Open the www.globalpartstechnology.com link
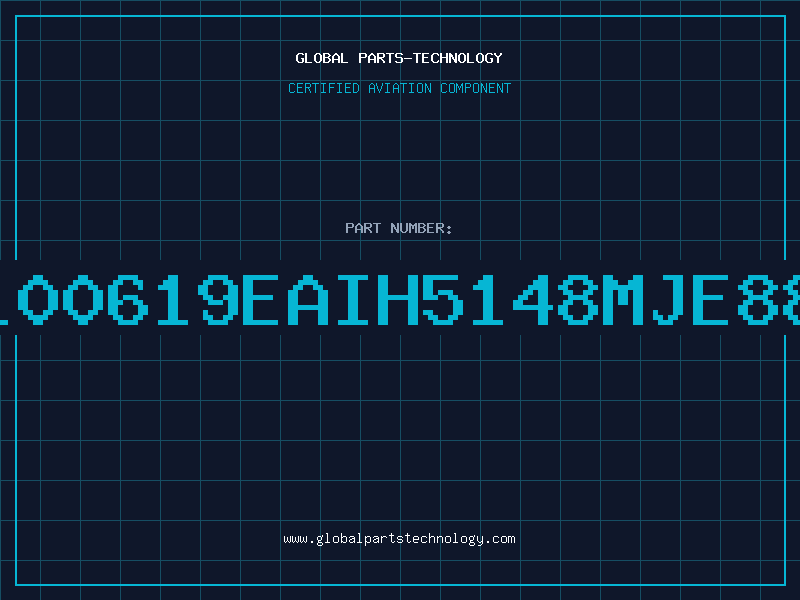Image resolution: width=800 pixels, height=600 pixels. click(x=399, y=539)
